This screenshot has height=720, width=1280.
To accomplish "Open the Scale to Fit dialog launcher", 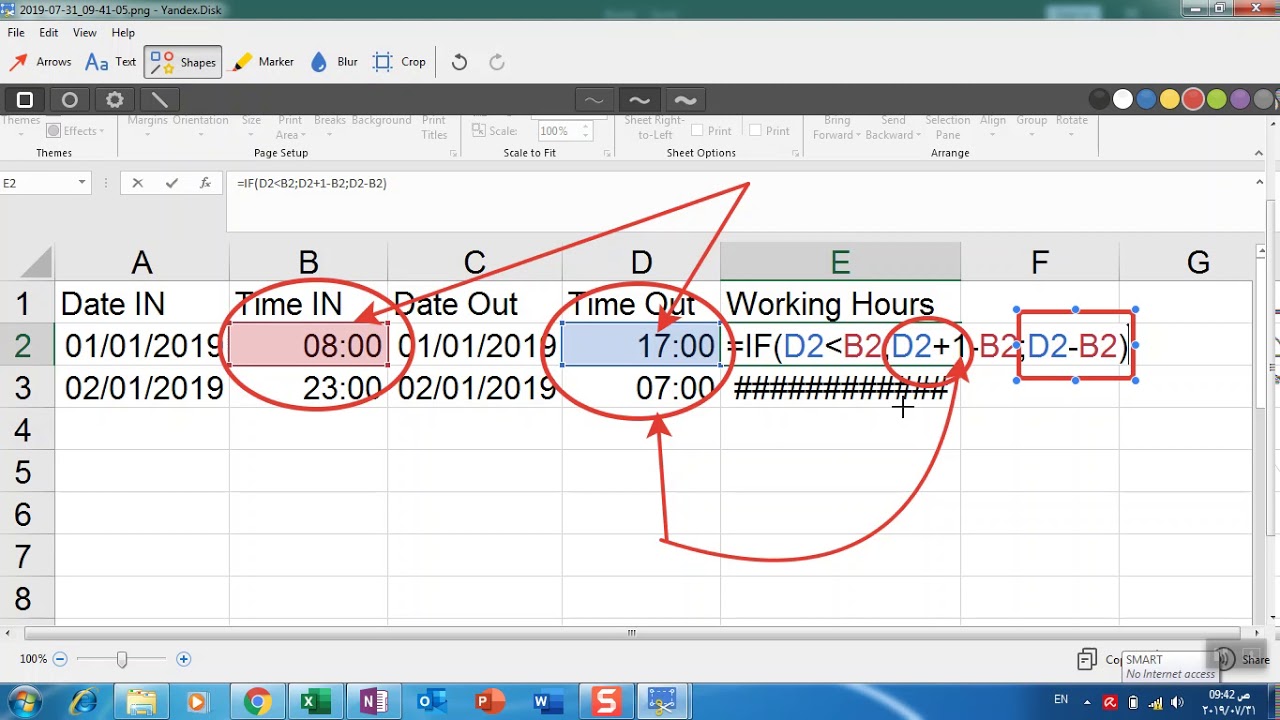I will 605,153.
